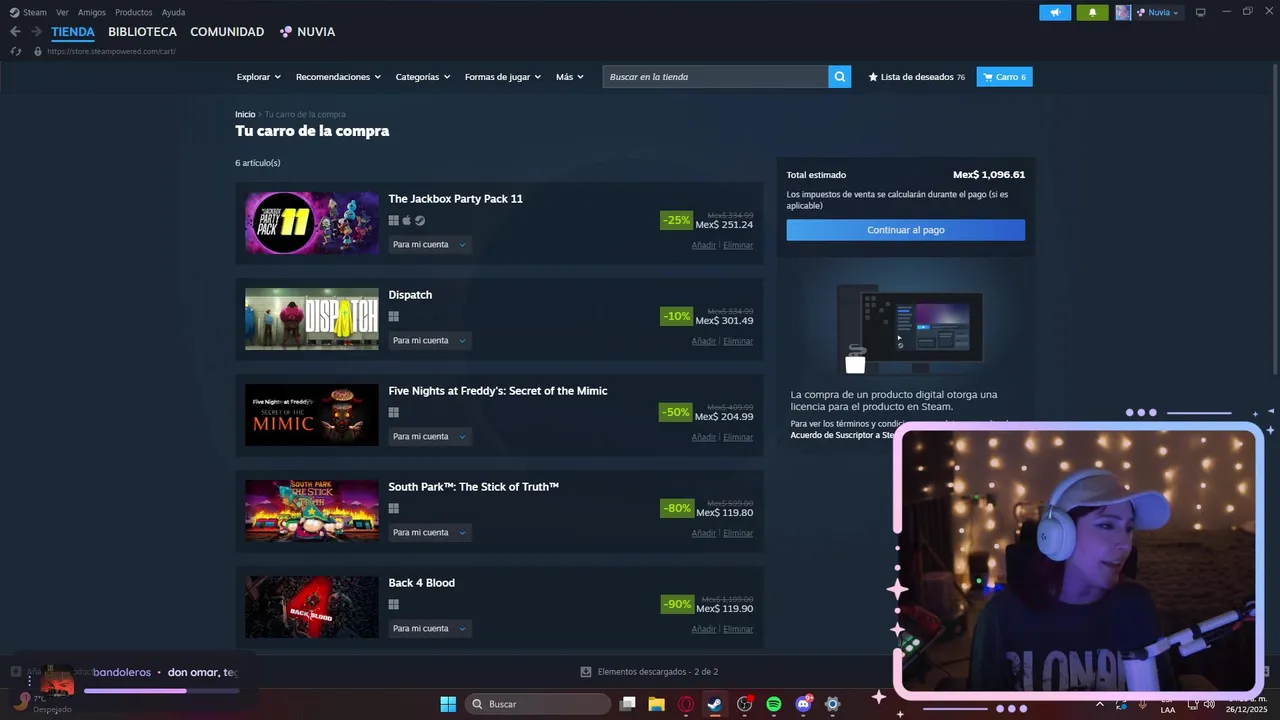This screenshot has width=1280, height=720.
Task: Expand the Recomendaciones dropdown
Action: [338, 77]
